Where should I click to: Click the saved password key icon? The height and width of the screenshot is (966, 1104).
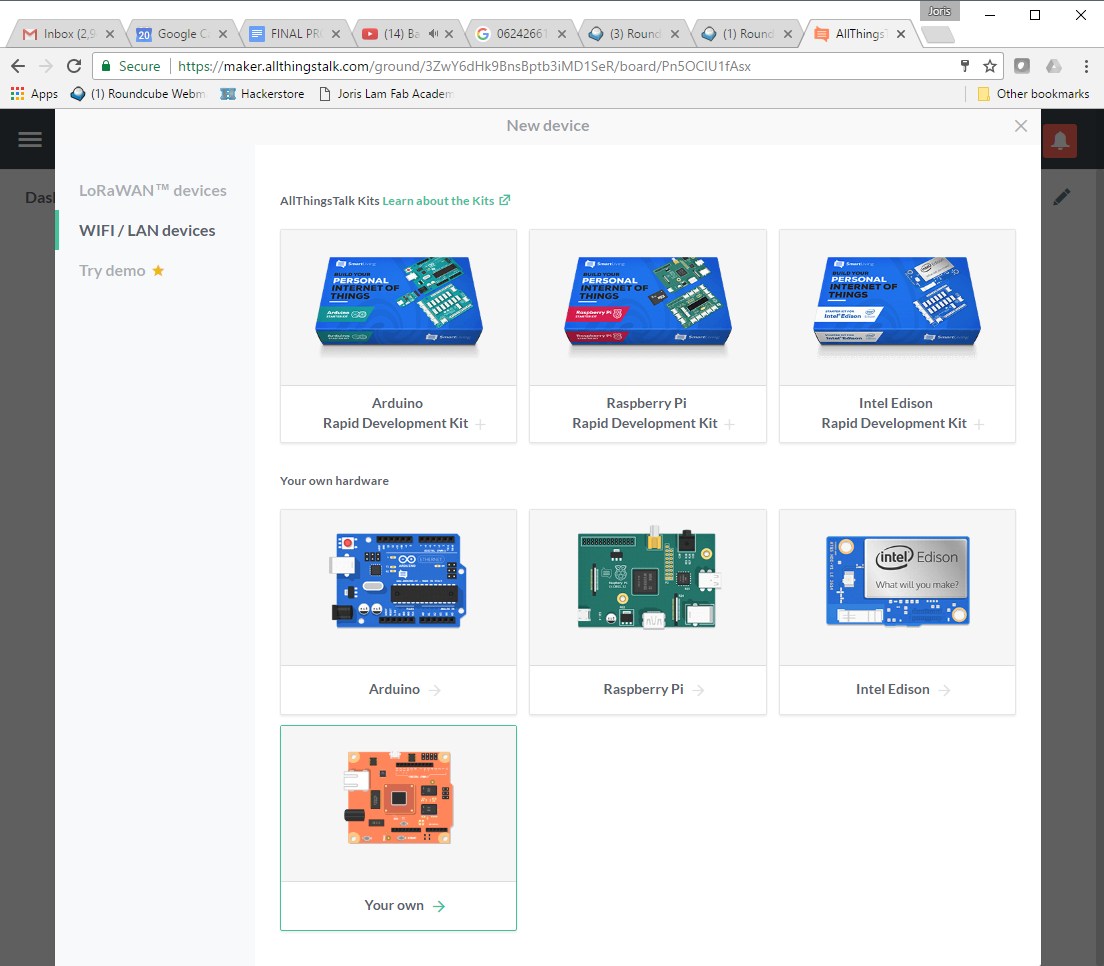pos(965,66)
